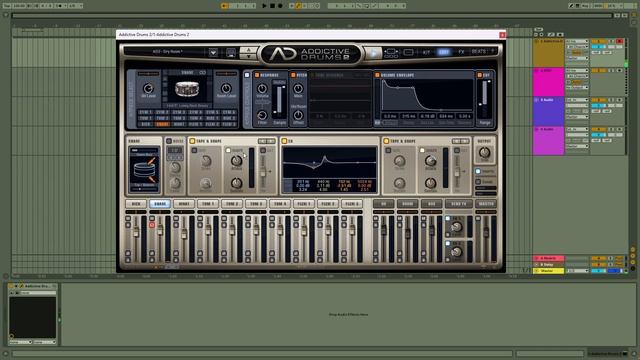Click the Ableton transport record button
The height and width of the screenshot is (360, 640).
click(280, 6)
